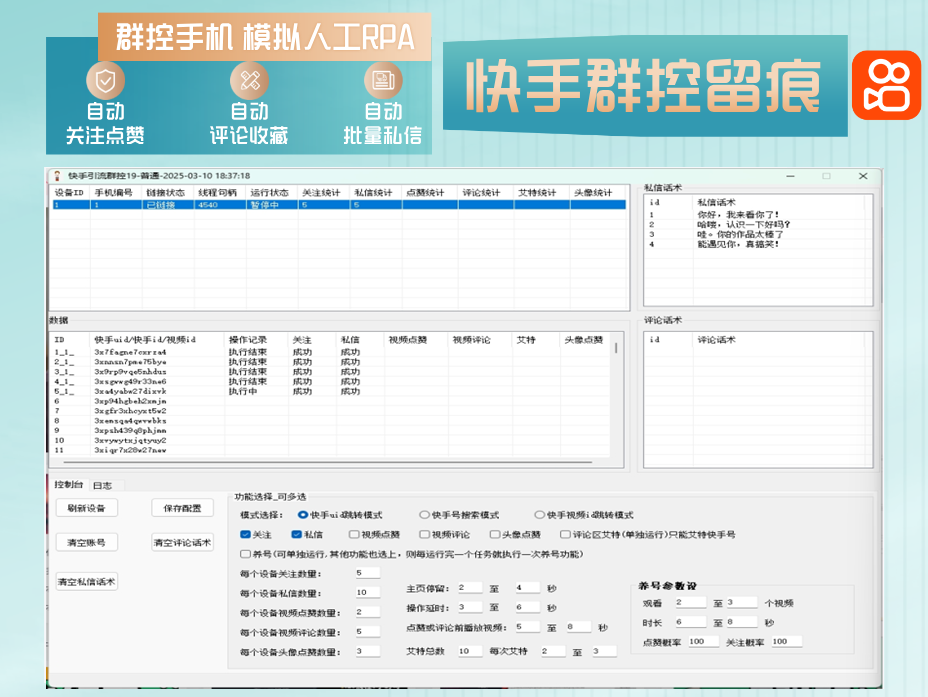Select message script 能遇见你，真搞笑！

738,244
